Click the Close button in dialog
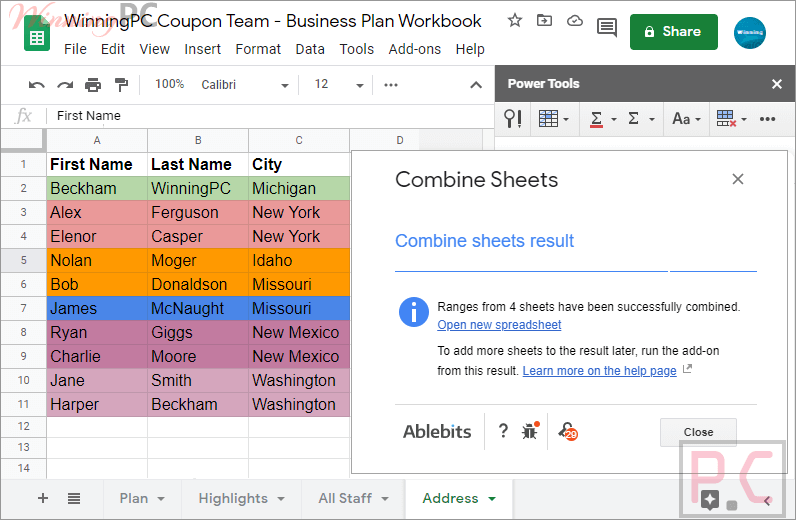The height and width of the screenshot is (520, 796). coord(698,432)
